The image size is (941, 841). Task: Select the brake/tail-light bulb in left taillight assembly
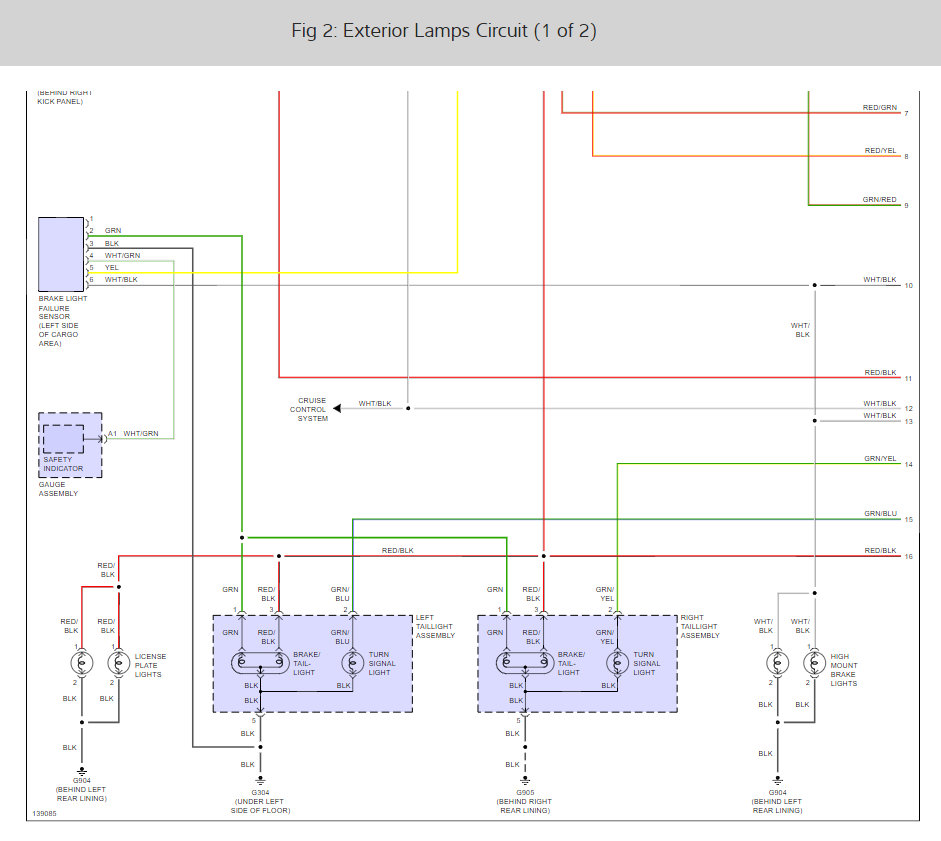pos(260,663)
